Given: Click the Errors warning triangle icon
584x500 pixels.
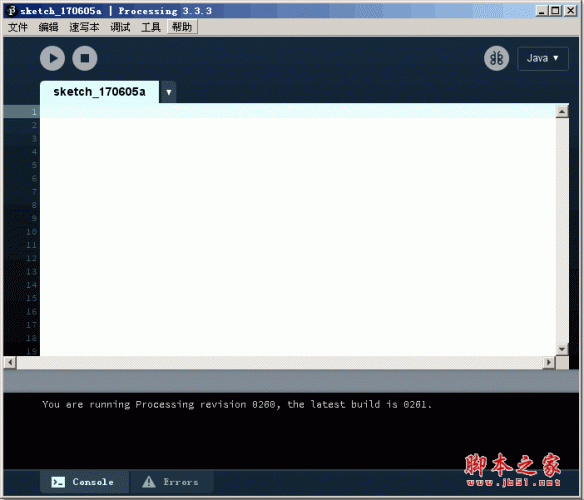Looking at the screenshot, I should point(149,482).
